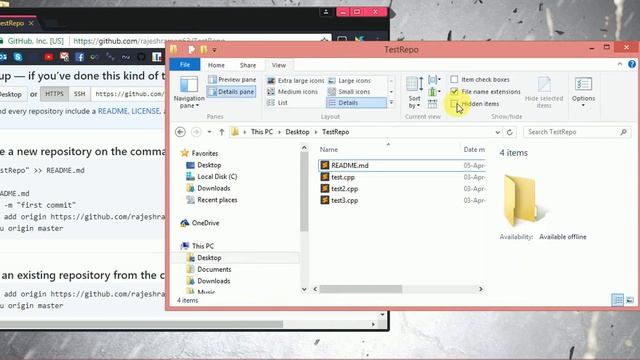
Task: Open the Add columns dropdown icon
Action: point(434,92)
